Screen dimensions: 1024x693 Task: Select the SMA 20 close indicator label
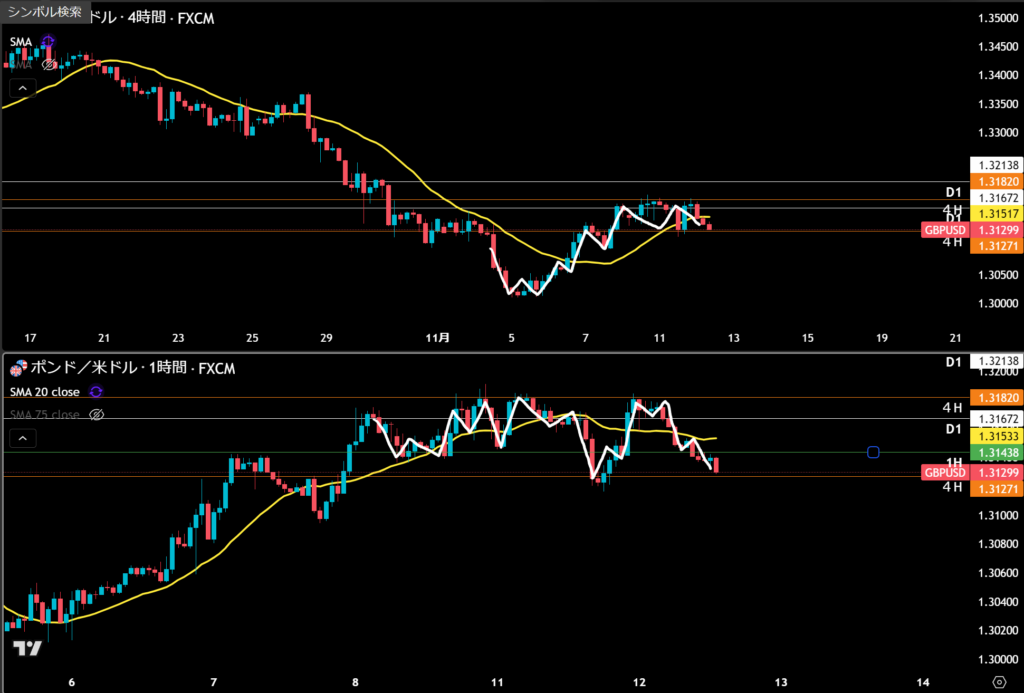pyautogui.click(x=44, y=392)
